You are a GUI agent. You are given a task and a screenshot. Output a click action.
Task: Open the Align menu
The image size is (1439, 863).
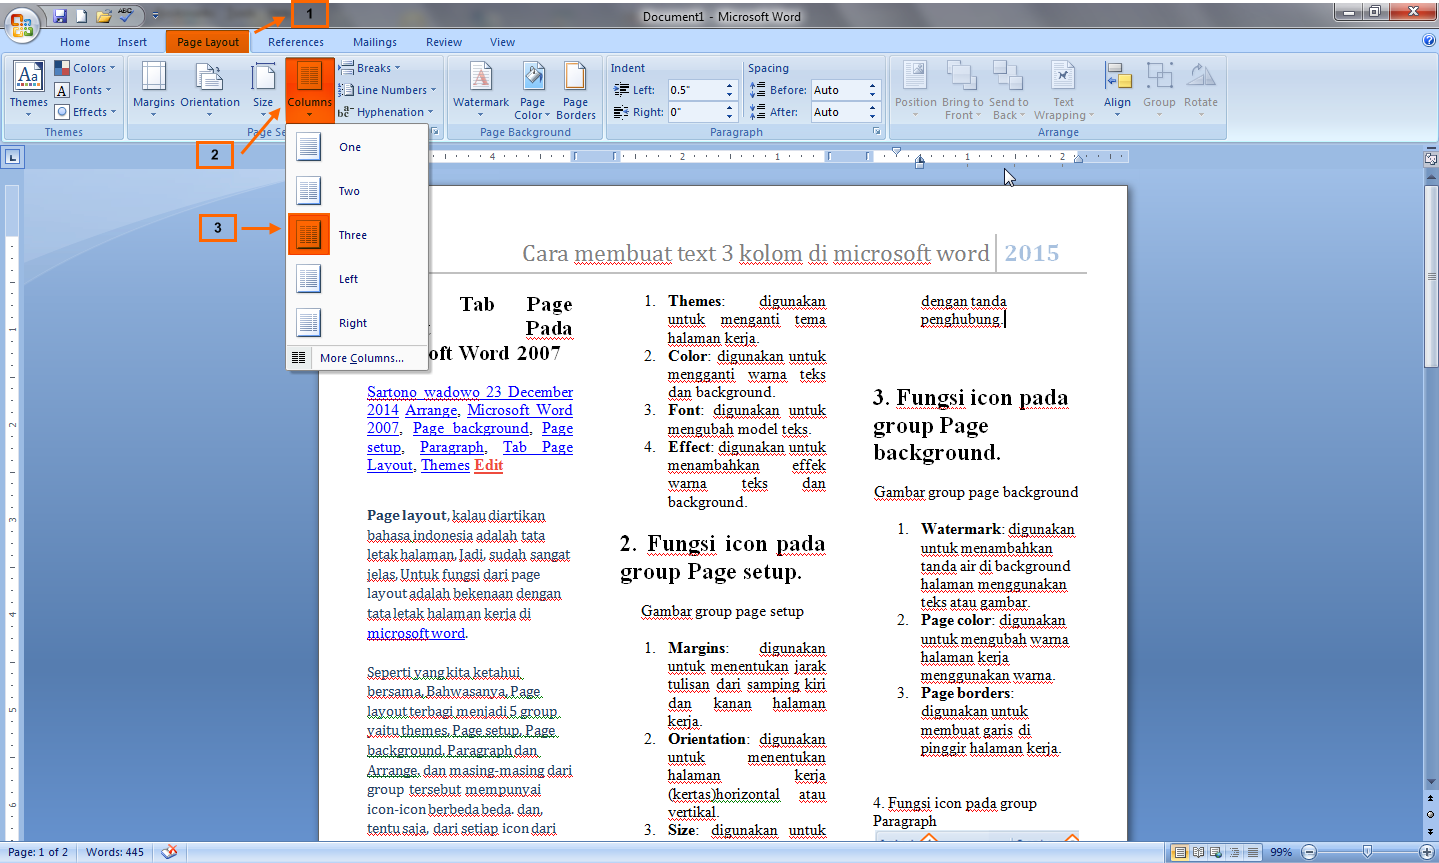[x=1117, y=89]
